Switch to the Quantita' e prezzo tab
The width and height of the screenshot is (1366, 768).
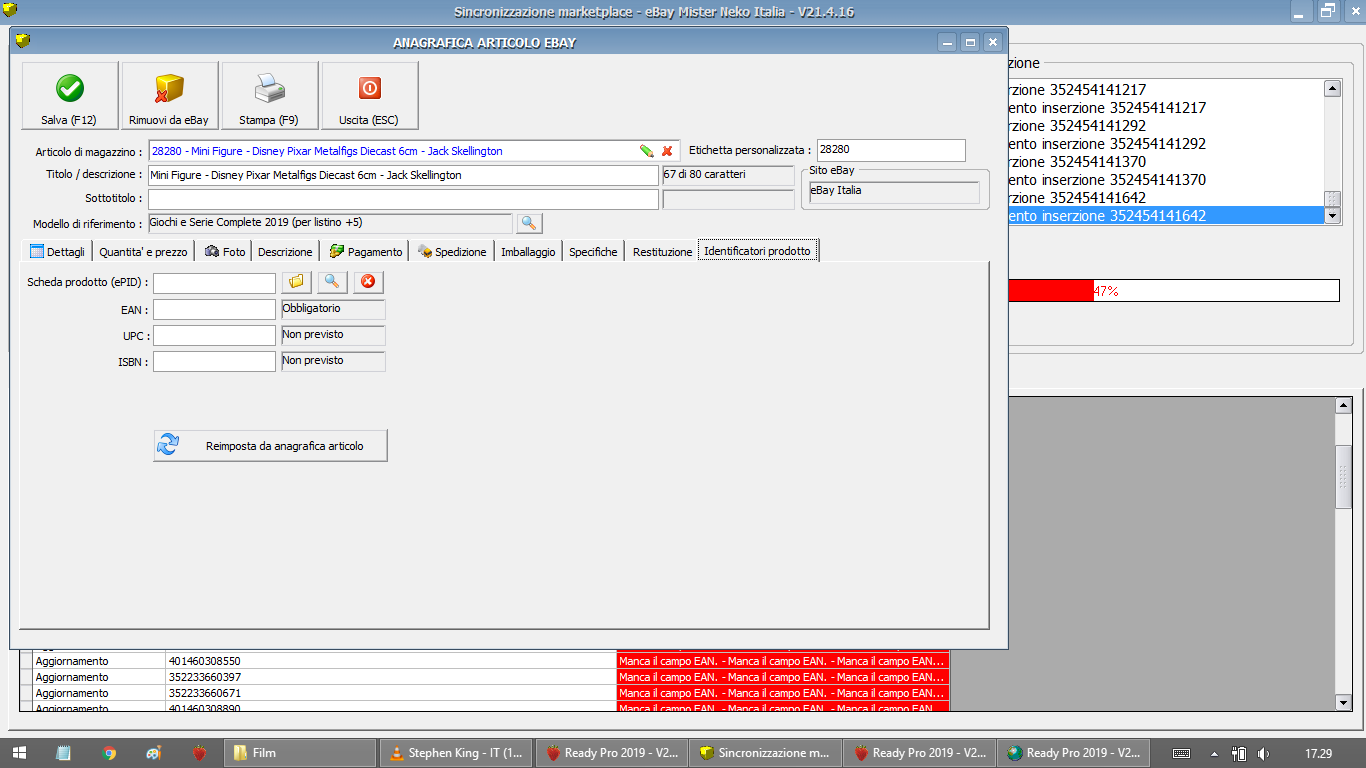pyautogui.click(x=143, y=252)
